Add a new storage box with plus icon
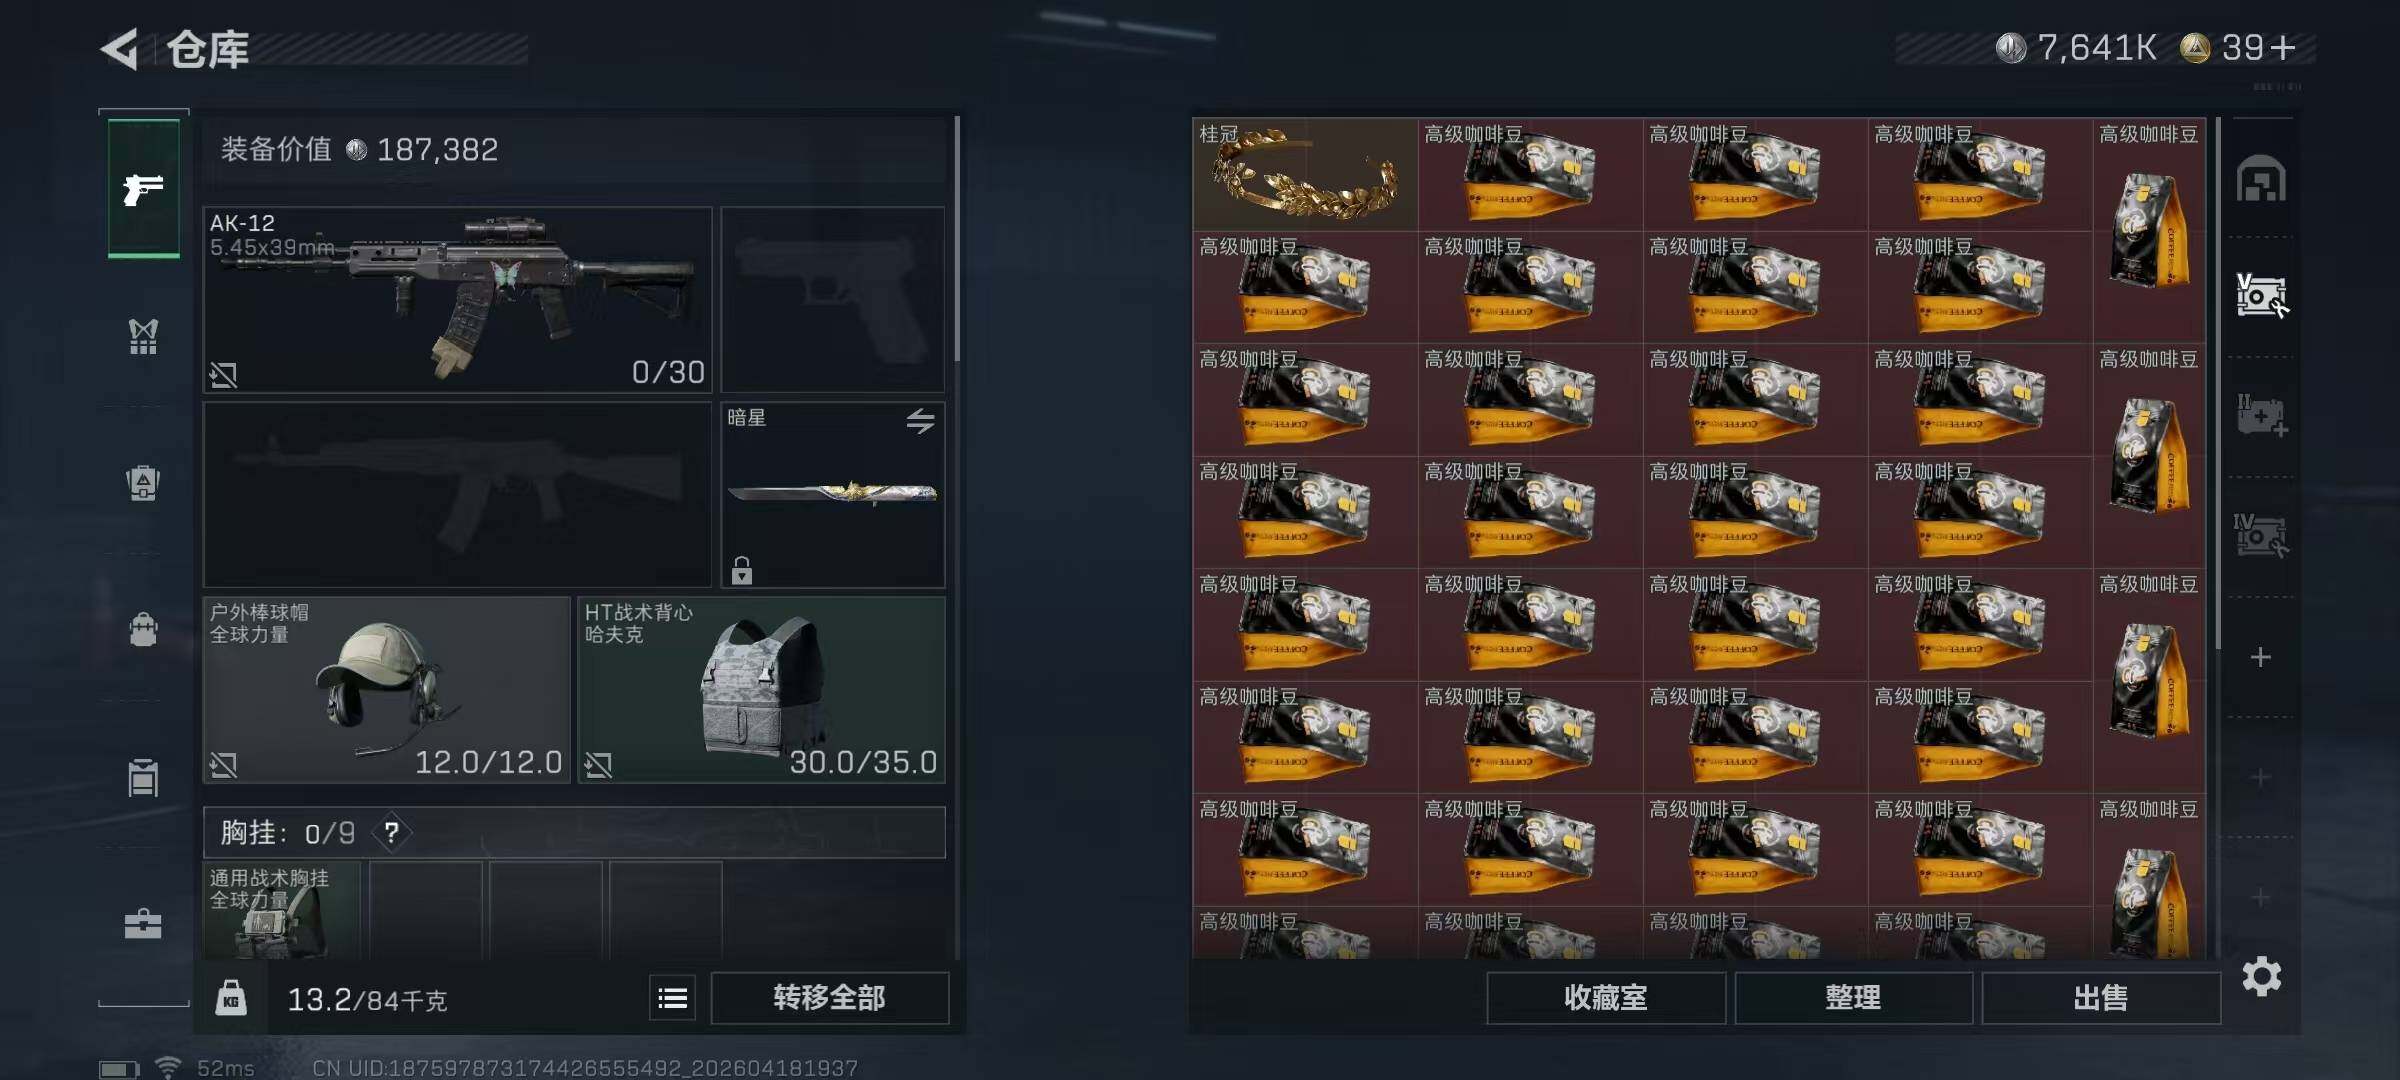The image size is (2400, 1080). [x=2260, y=657]
